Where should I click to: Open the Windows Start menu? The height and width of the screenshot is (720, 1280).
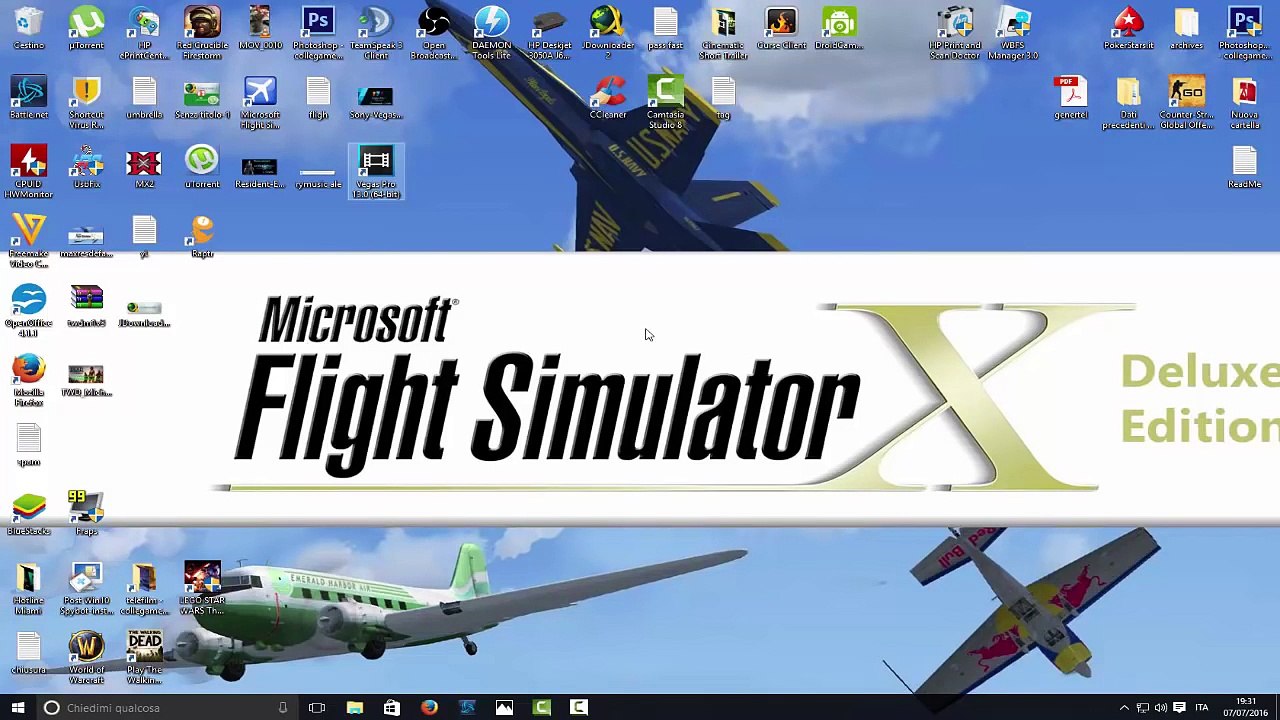tap(18, 708)
